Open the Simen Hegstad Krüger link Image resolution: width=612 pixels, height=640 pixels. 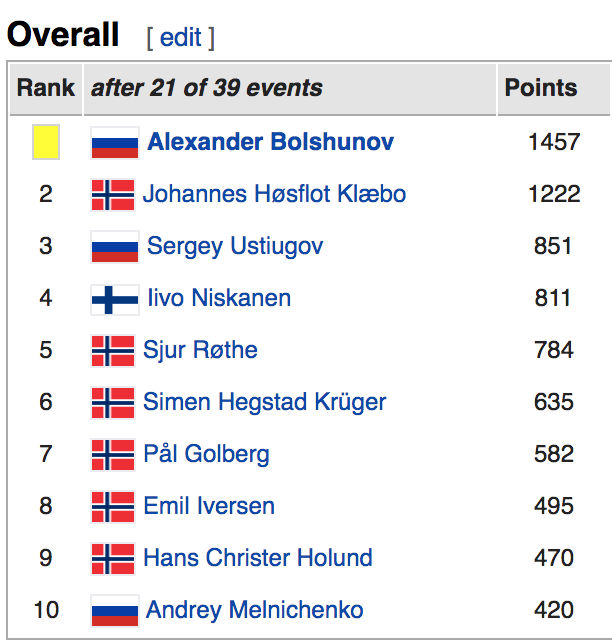tap(264, 402)
